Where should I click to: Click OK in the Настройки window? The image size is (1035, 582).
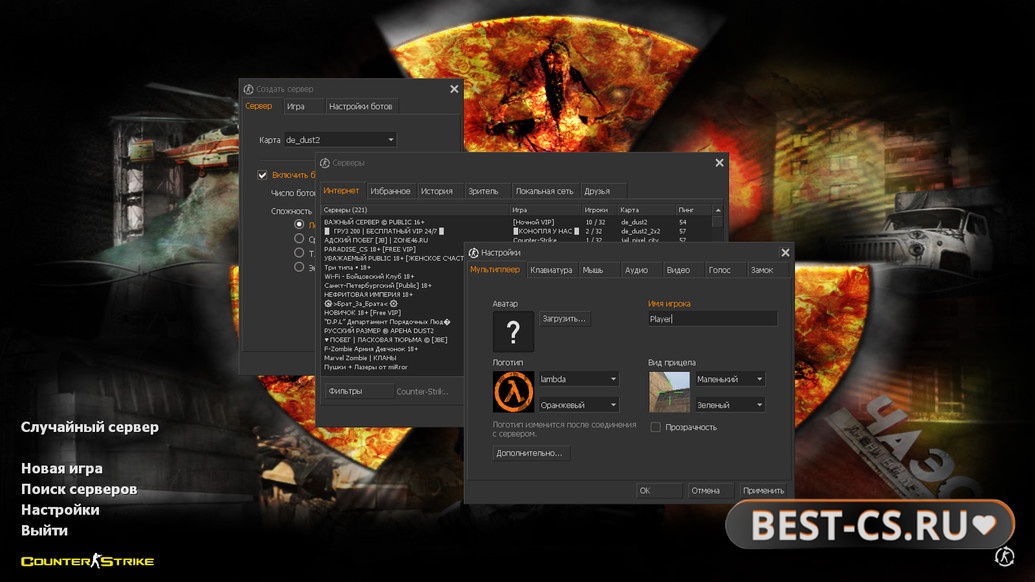[x=659, y=490]
